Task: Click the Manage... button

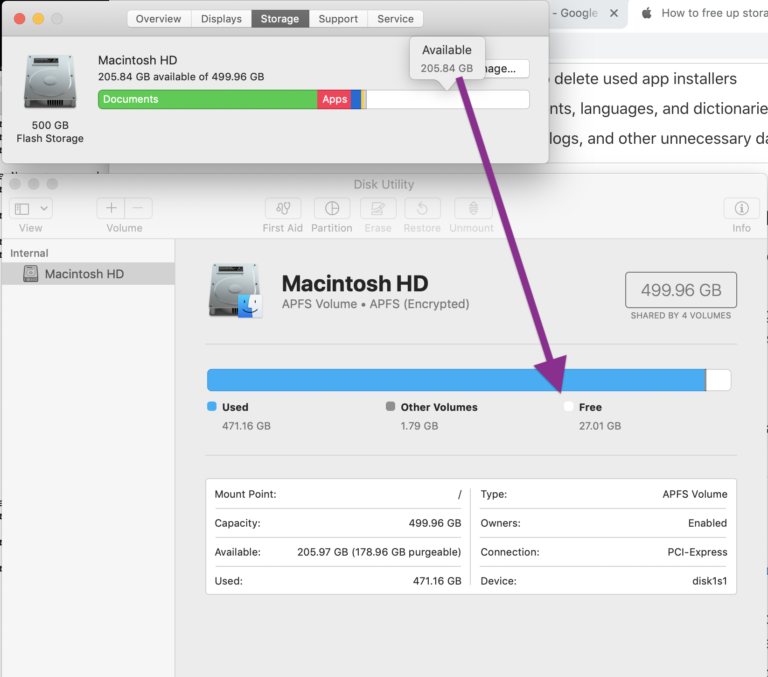Action: 506,69
